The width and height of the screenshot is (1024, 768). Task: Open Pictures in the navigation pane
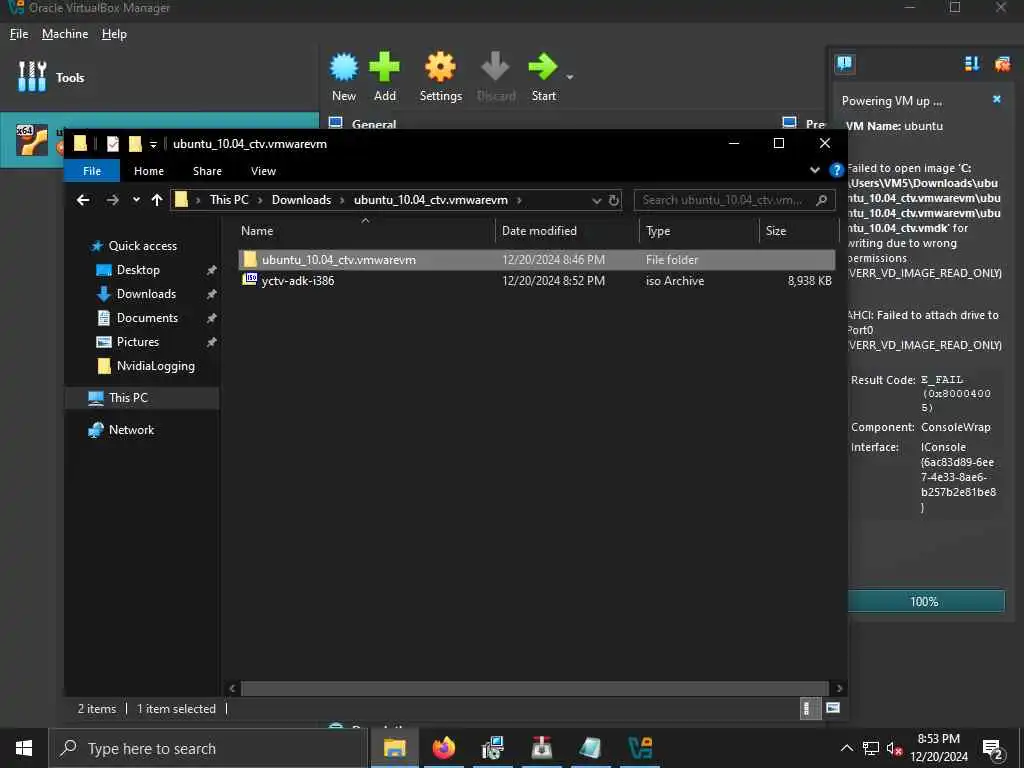137,342
